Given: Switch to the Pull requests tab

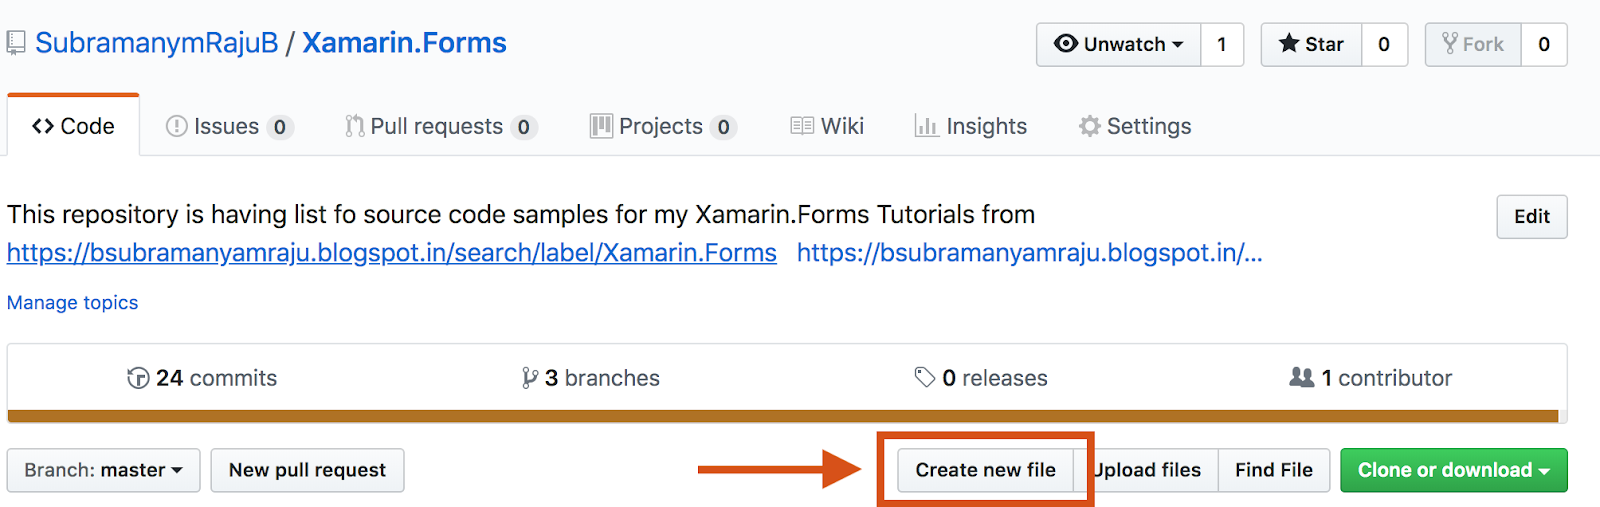Looking at the screenshot, I should (437, 126).
